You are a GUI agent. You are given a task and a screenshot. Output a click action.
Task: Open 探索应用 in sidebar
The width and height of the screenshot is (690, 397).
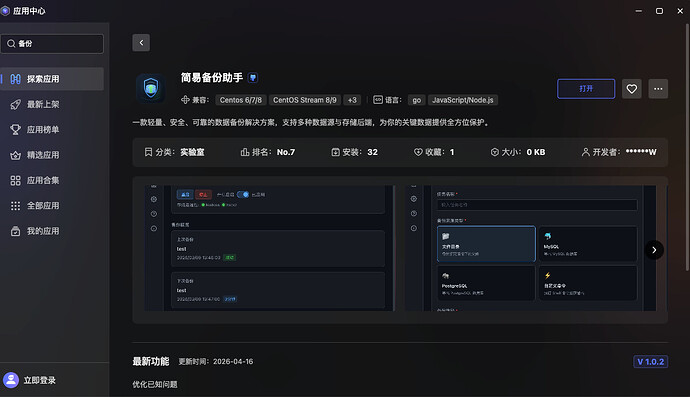pyautogui.click(x=52, y=79)
